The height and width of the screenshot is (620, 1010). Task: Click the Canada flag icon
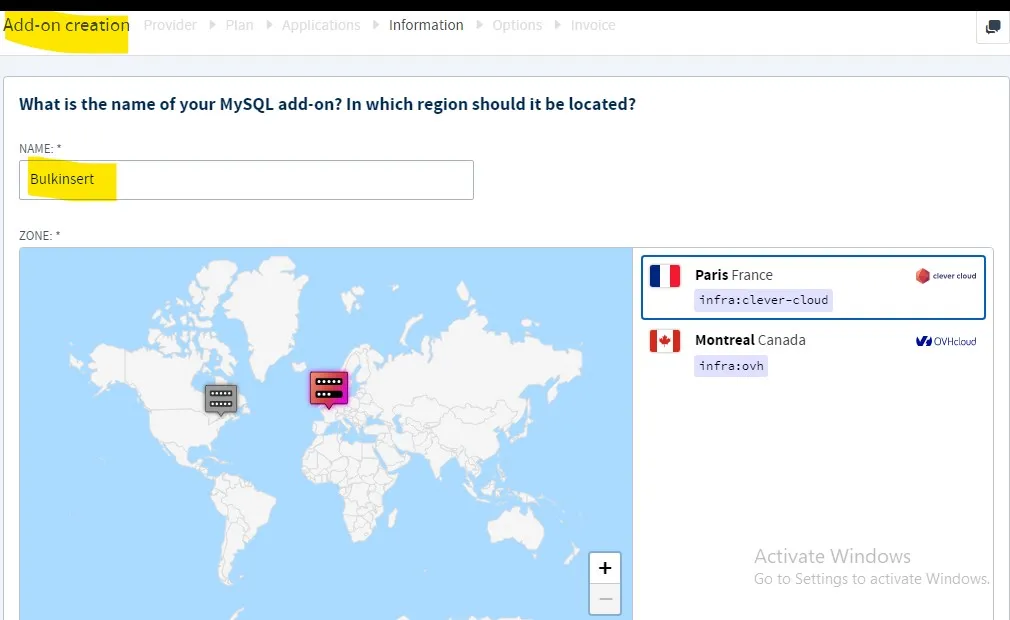point(665,341)
